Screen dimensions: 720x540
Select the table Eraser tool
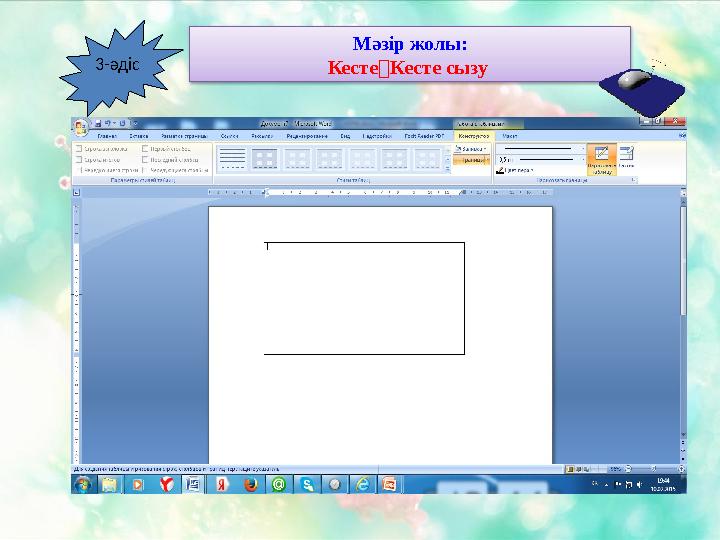click(x=626, y=156)
